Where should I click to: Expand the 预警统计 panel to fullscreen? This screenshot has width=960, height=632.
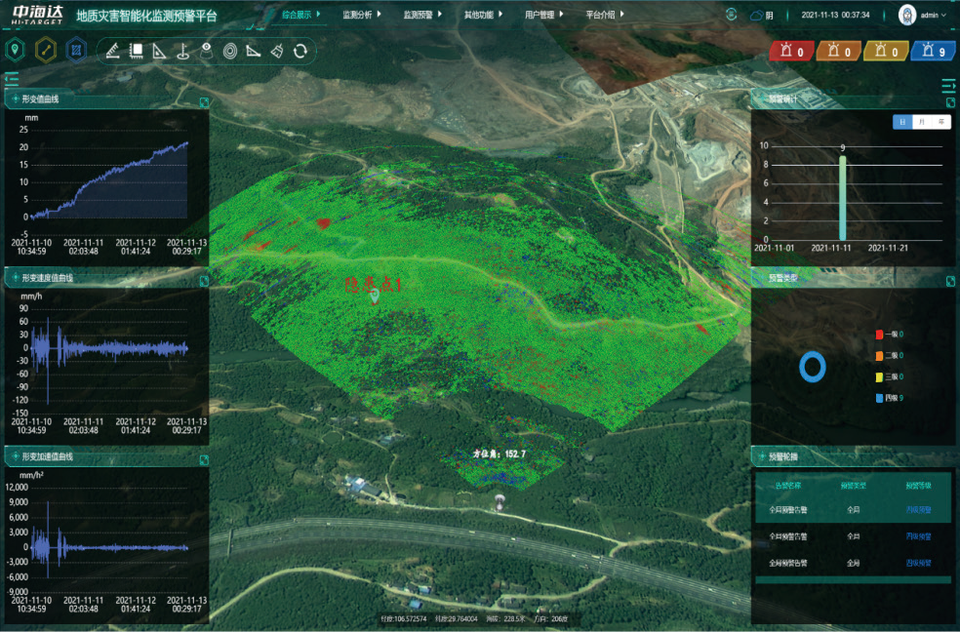[950, 102]
